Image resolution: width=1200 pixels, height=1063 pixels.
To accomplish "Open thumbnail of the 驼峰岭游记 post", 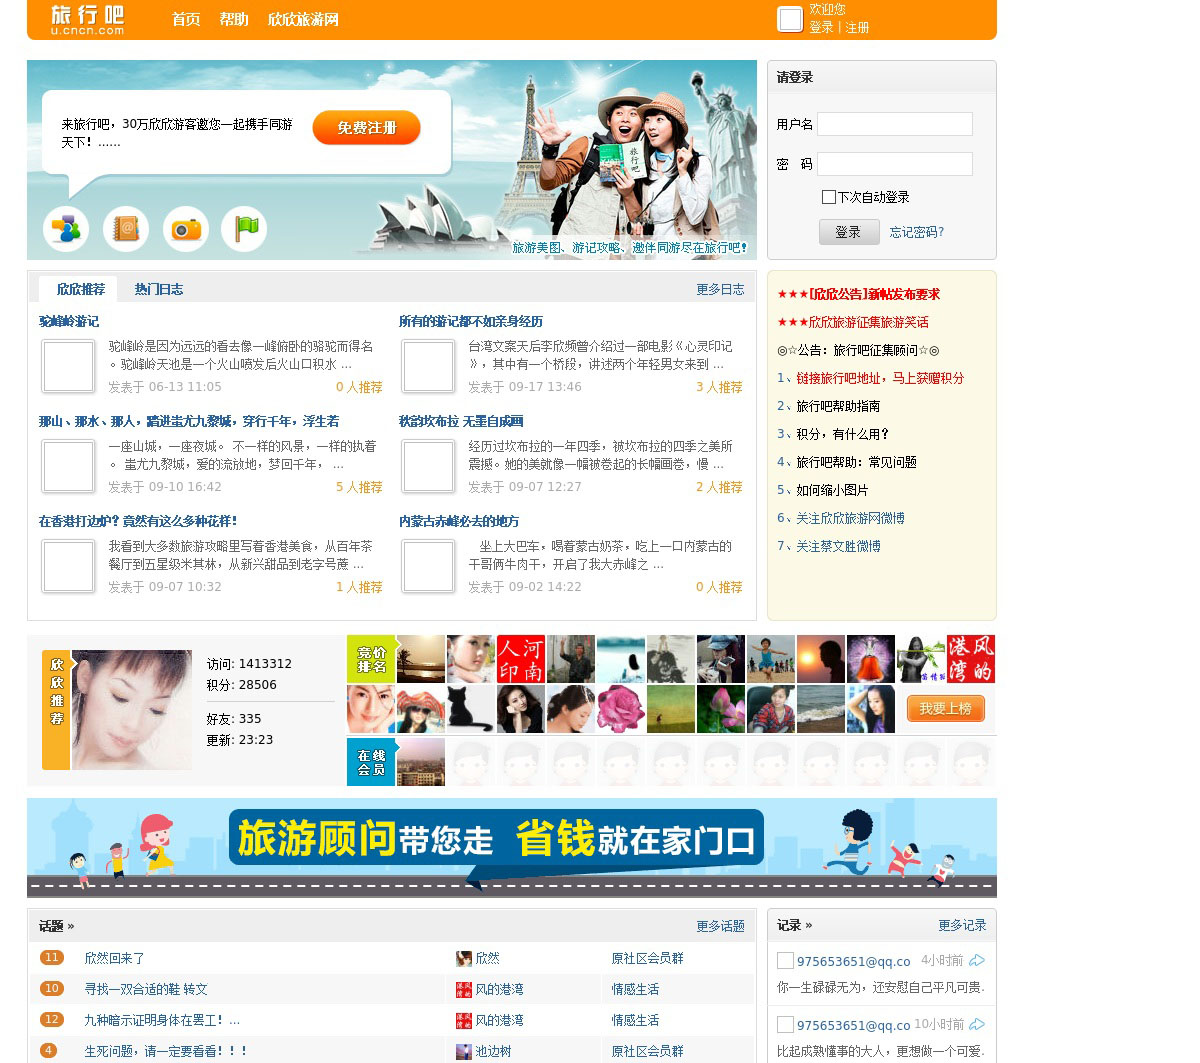I will click(x=69, y=365).
